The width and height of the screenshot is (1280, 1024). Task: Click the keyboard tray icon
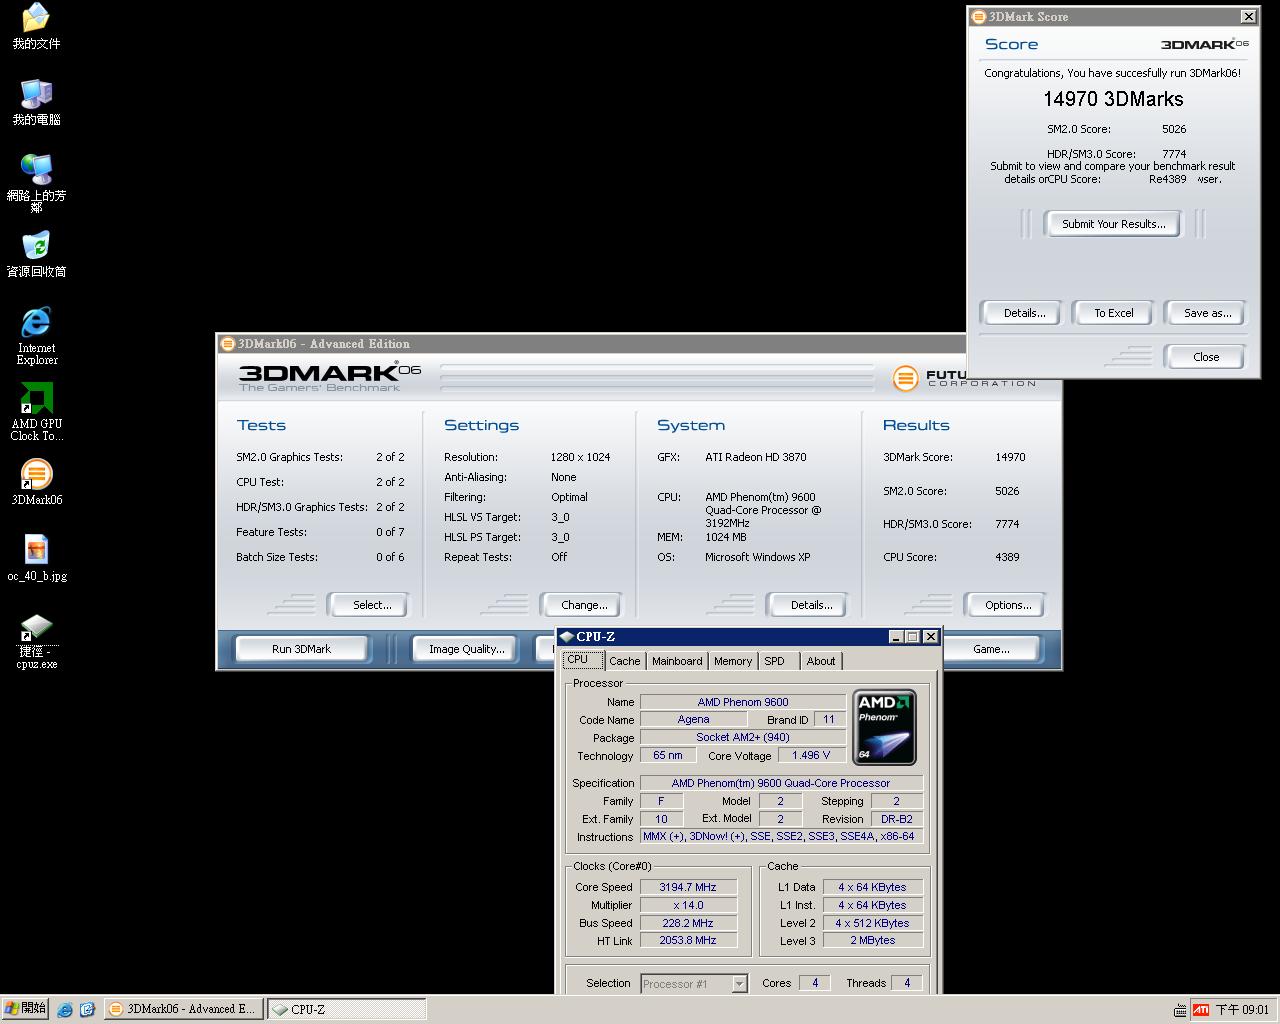pyautogui.click(x=1181, y=1010)
